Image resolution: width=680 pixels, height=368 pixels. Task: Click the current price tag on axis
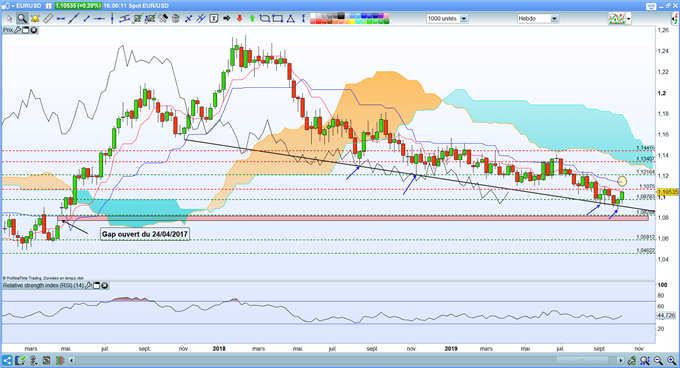(668, 192)
